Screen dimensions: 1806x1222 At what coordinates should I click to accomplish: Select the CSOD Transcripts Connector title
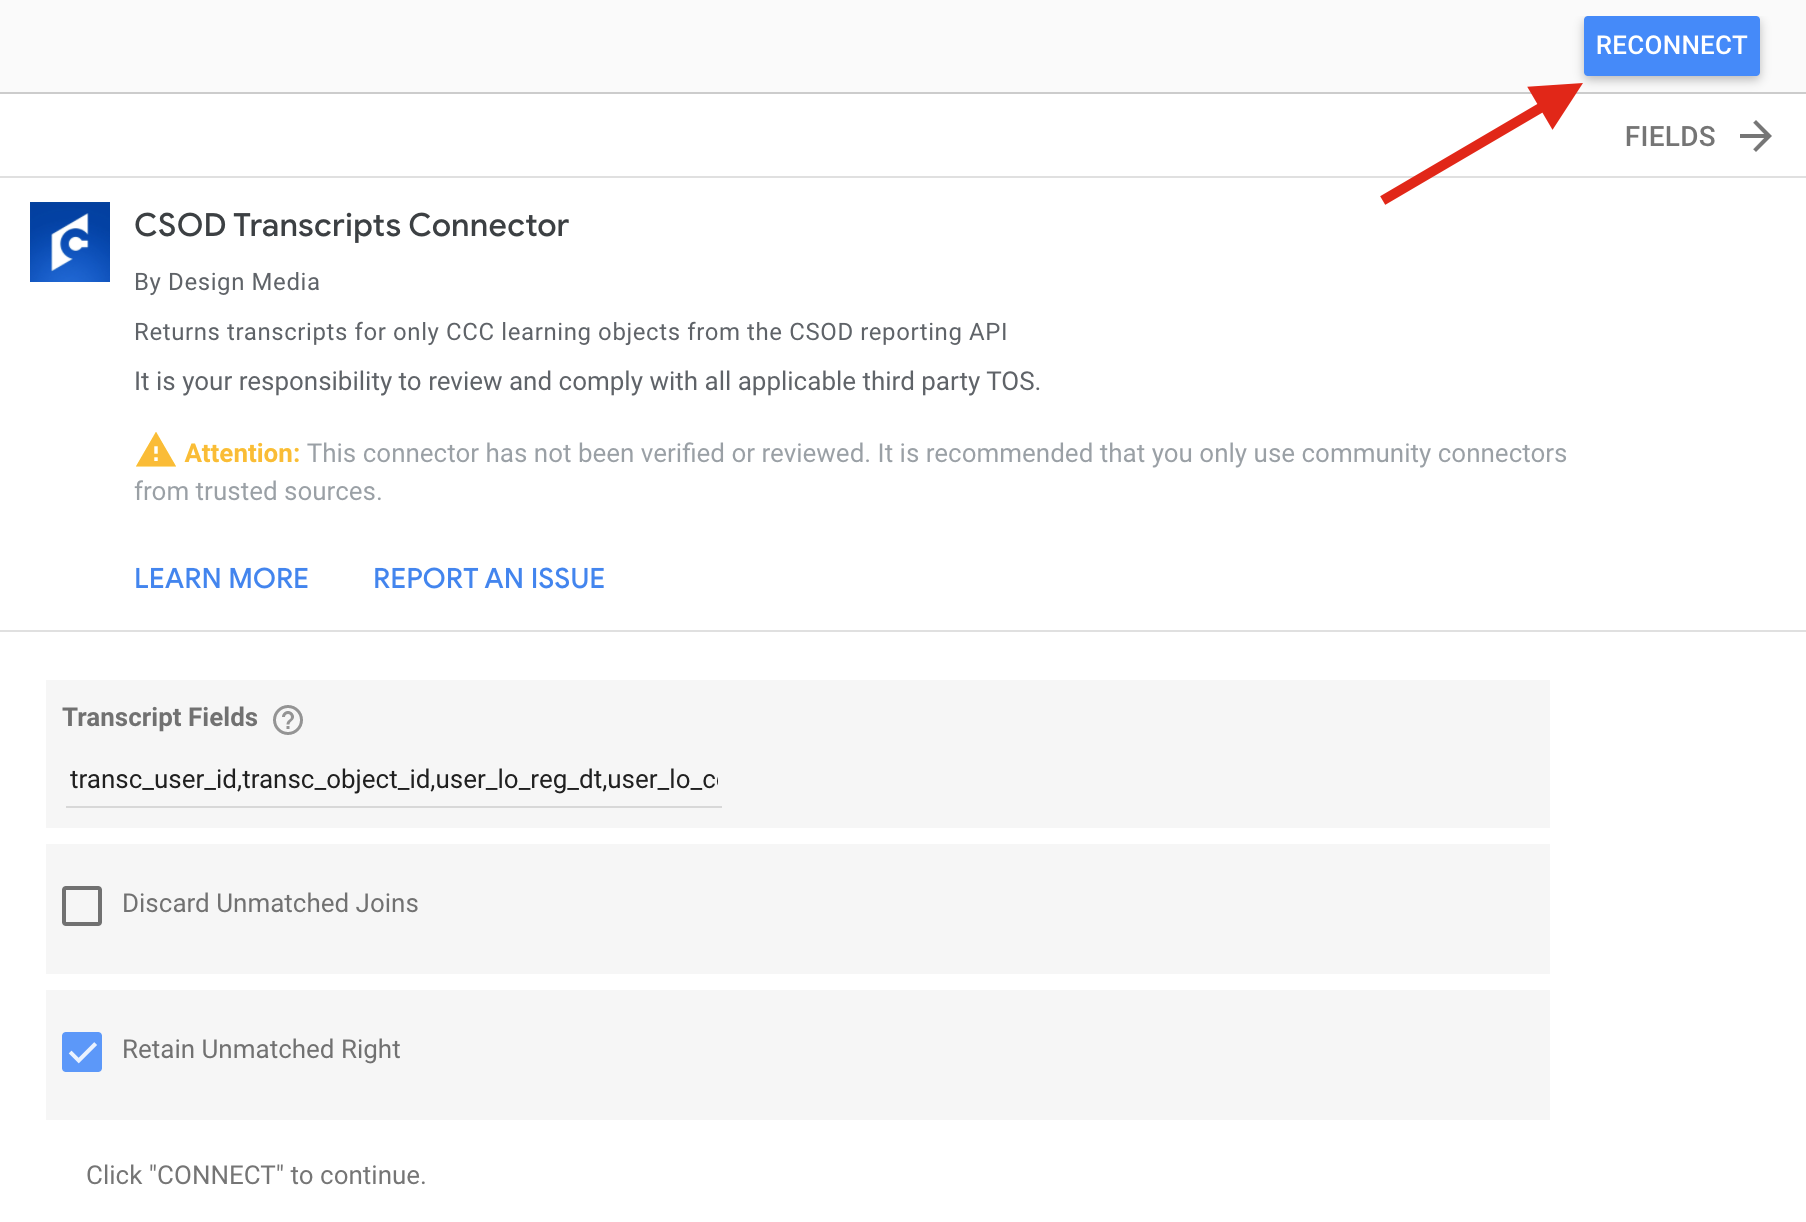[351, 226]
